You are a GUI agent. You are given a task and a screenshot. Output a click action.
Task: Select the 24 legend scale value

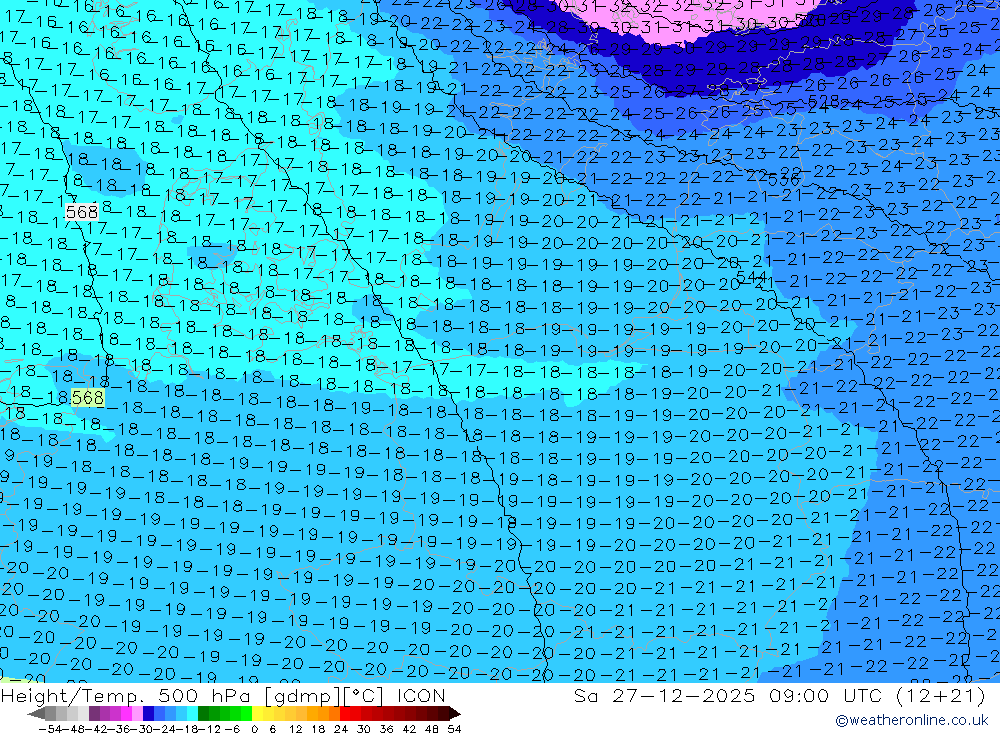click(341, 729)
